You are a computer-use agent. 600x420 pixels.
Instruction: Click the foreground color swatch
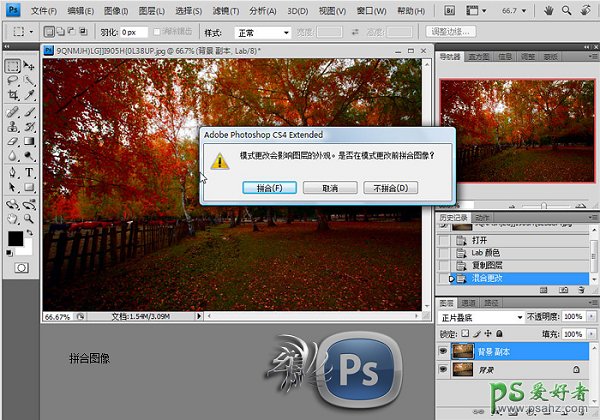pyautogui.click(x=16, y=239)
